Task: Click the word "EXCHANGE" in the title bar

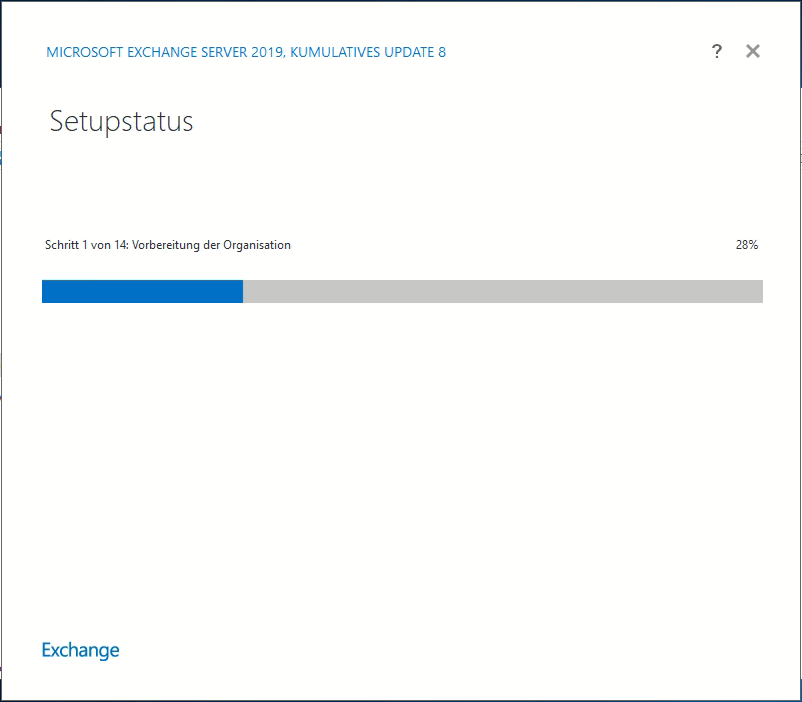Action: pos(156,52)
